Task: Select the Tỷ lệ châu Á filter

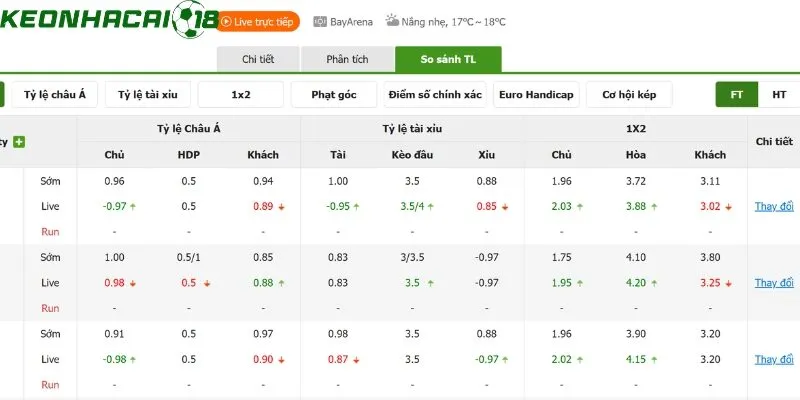Action: pyautogui.click(x=55, y=95)
